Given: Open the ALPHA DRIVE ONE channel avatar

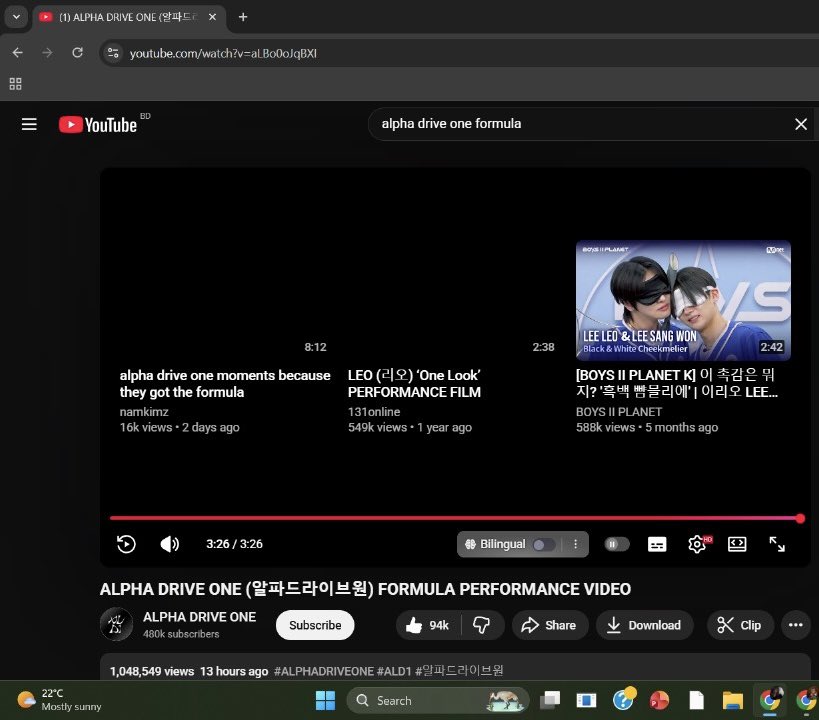Looking at the screenshot, I should (x=116, y=624).
